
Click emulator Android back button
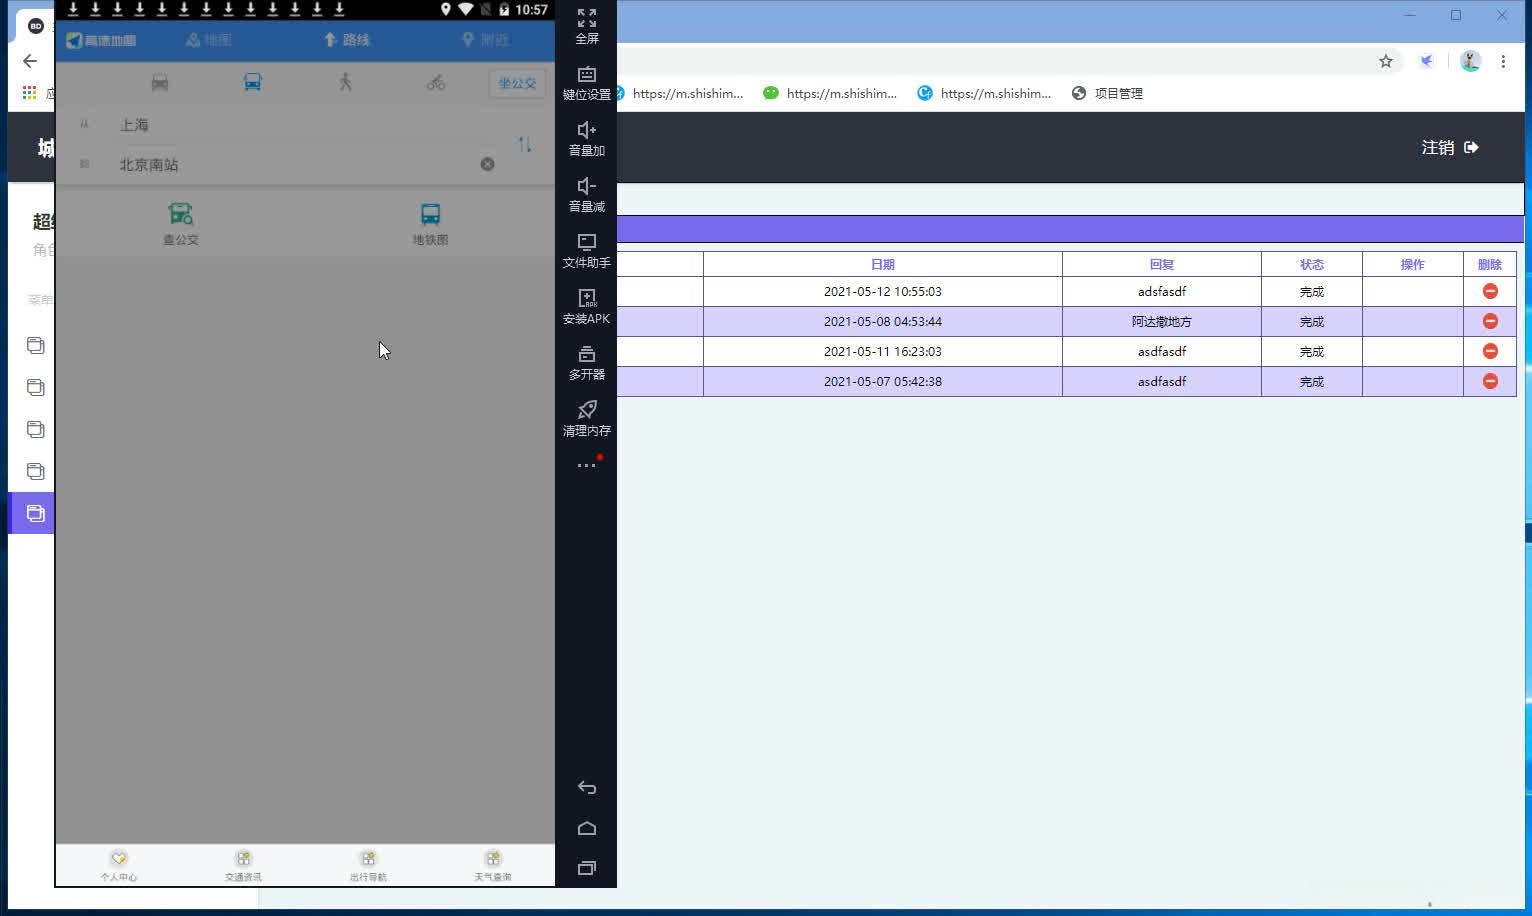pyautogui.click(x=587, y=788)
